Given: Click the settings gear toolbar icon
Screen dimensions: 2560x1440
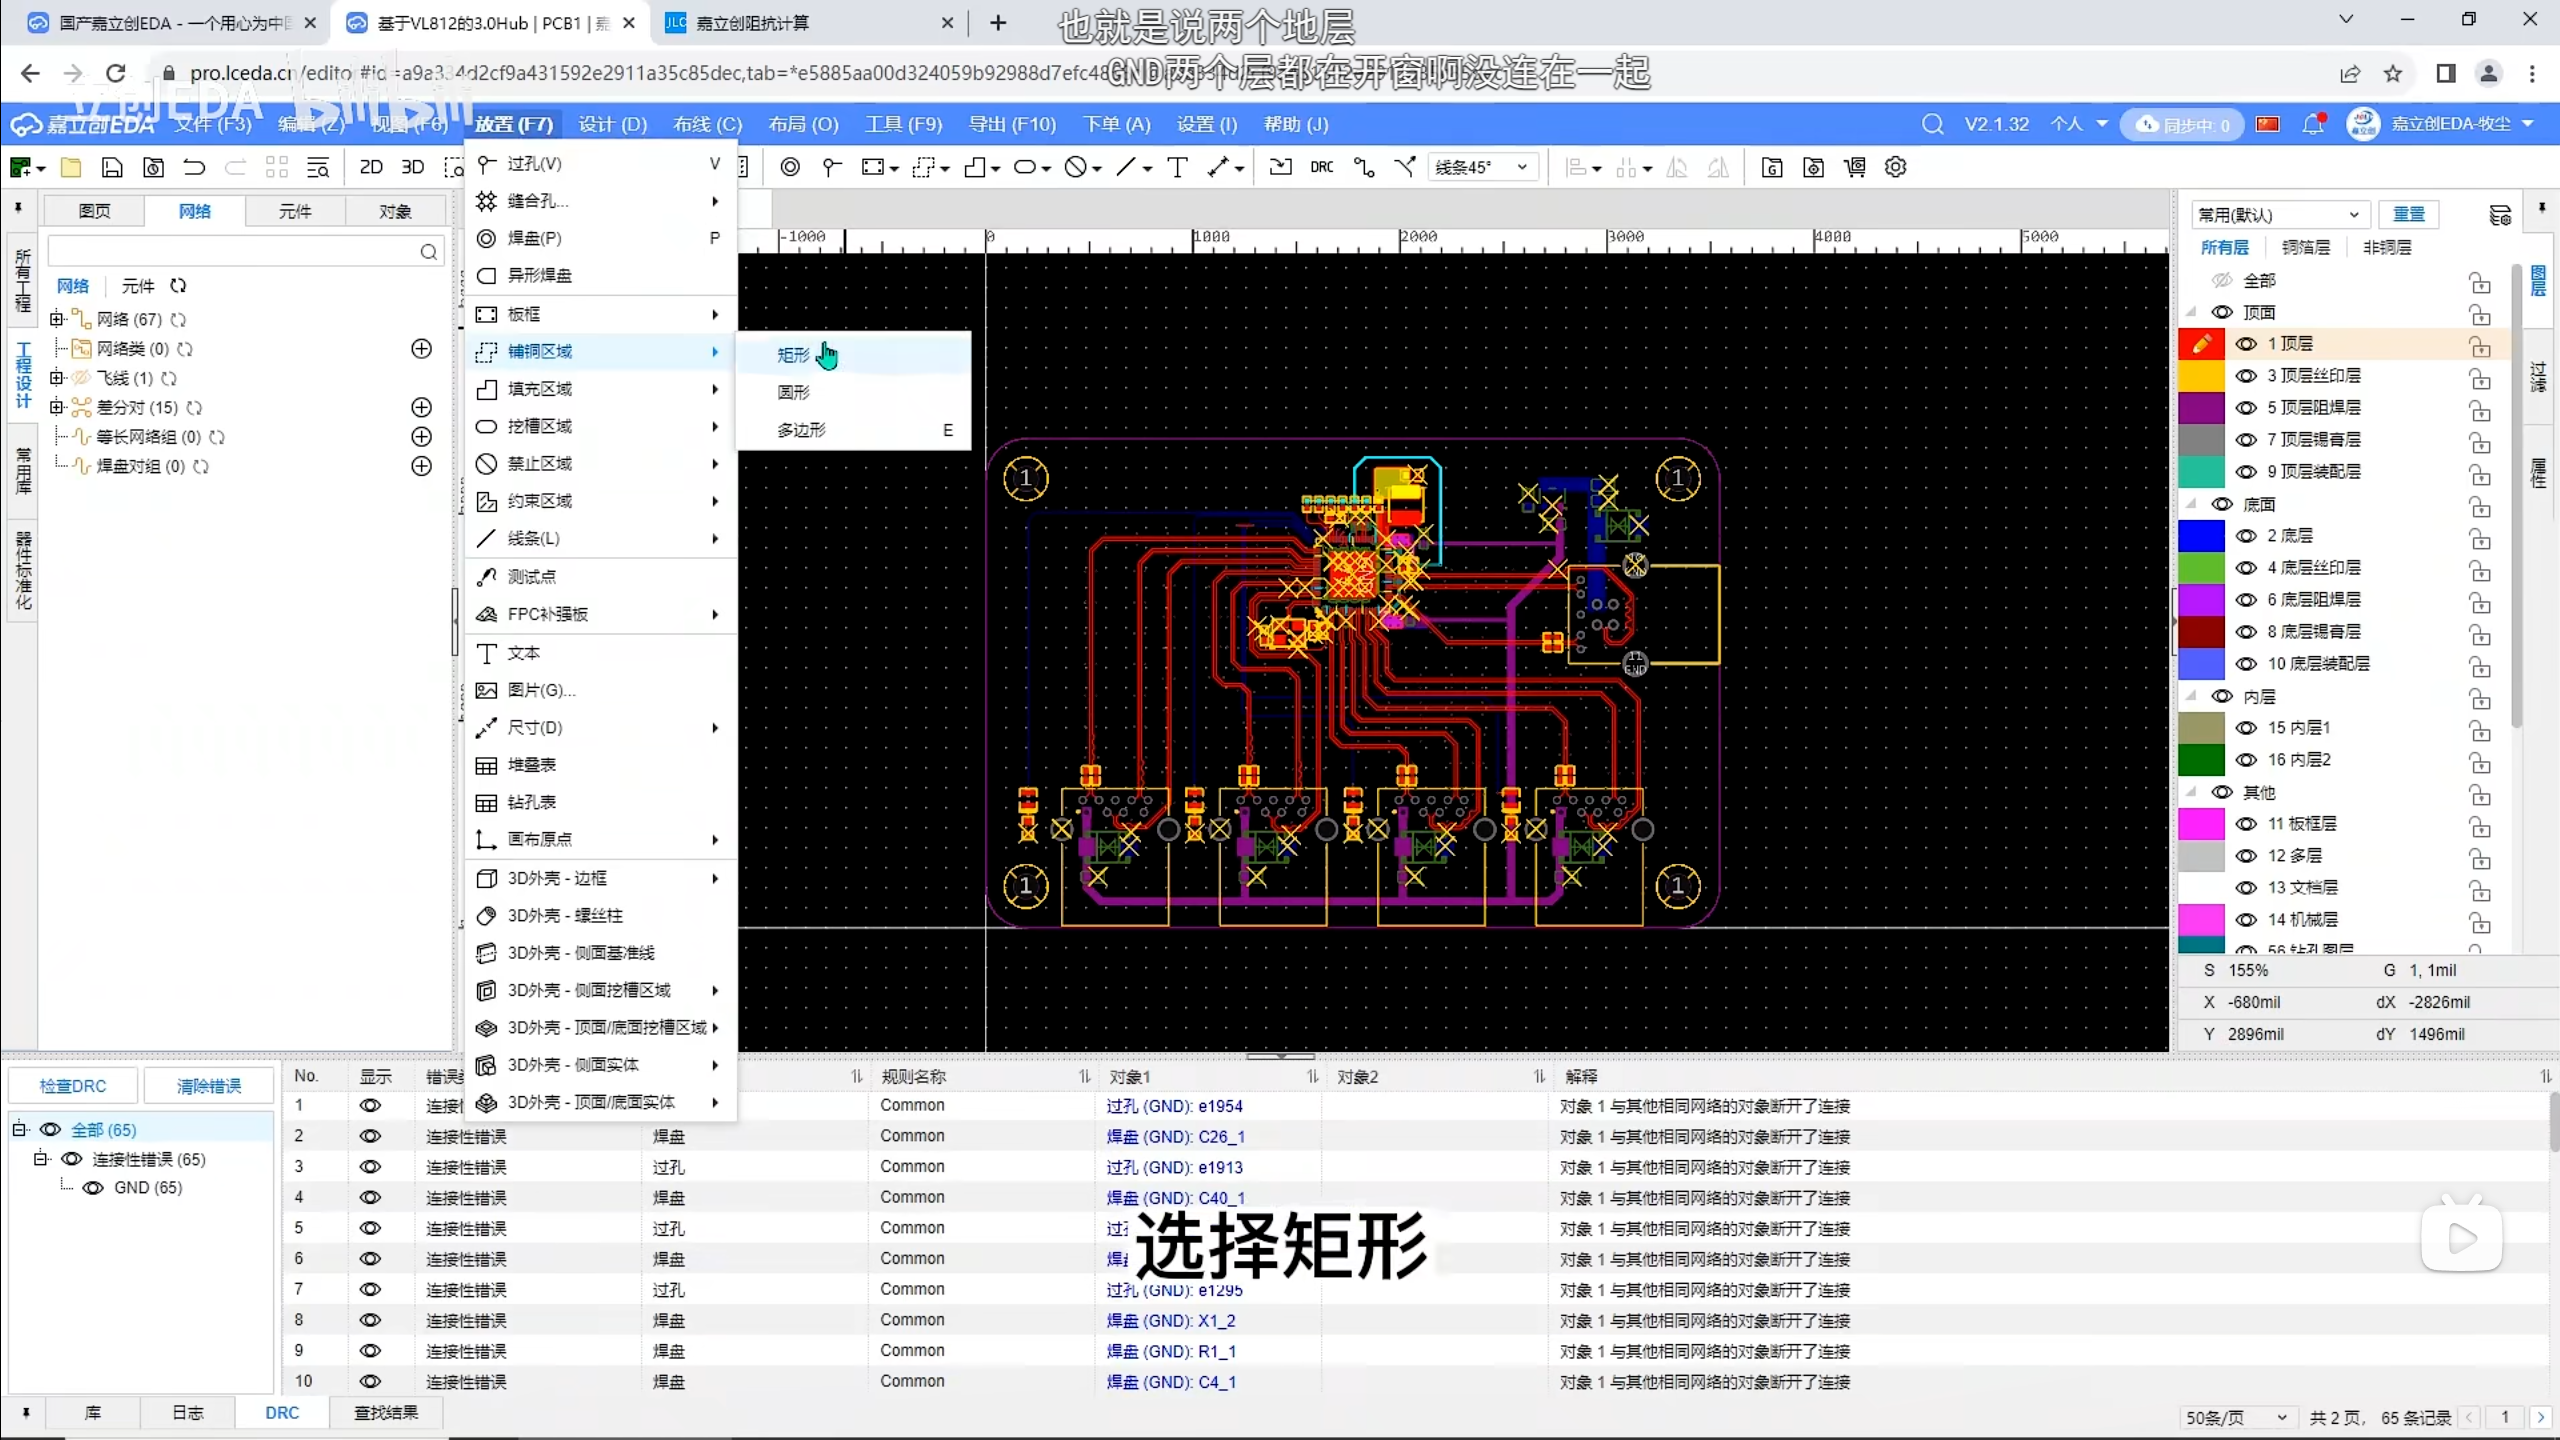Looking at the screenshot, I should pos(1896,167).
